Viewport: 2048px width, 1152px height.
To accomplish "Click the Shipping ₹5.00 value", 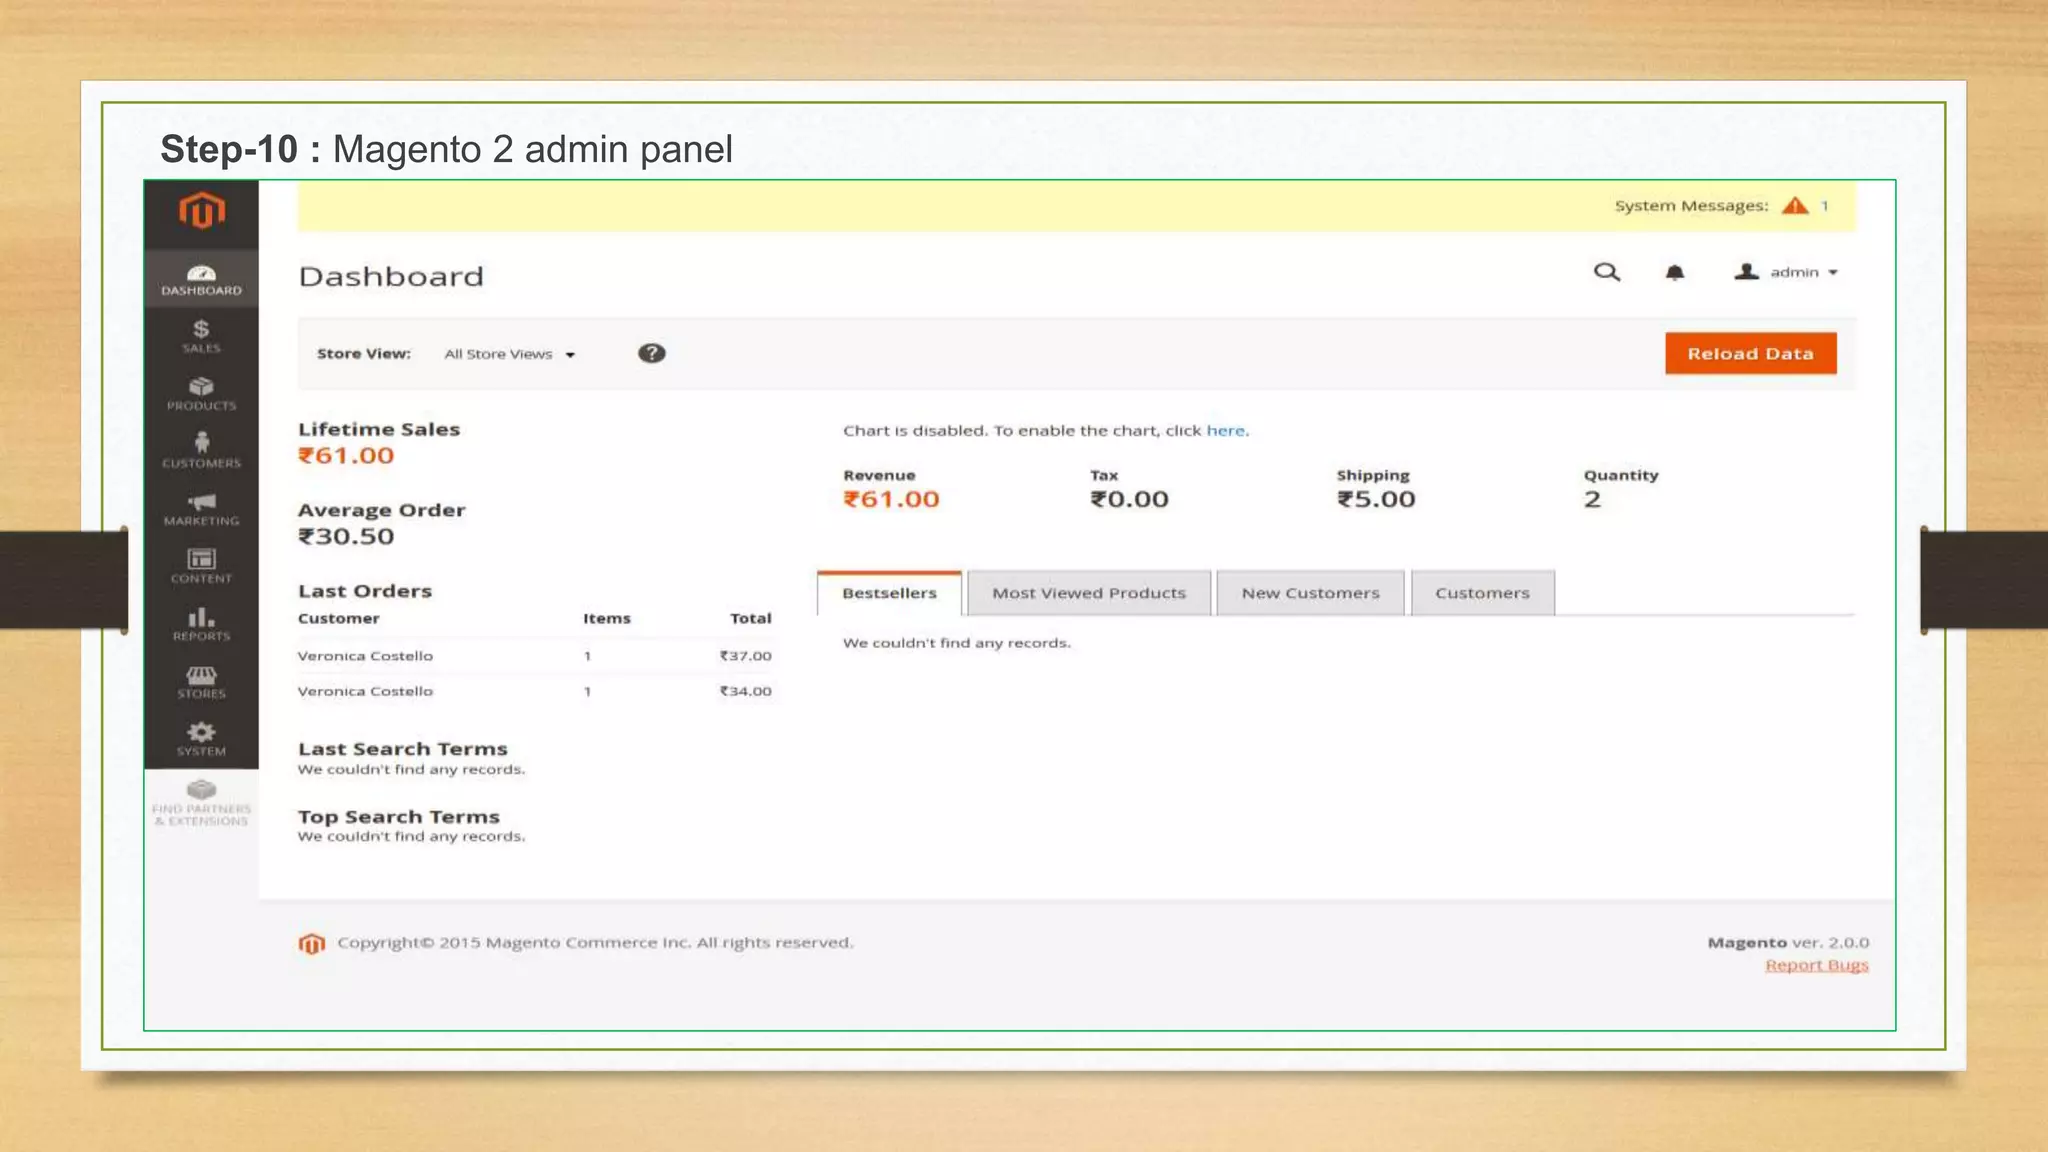I will 1376,499.
